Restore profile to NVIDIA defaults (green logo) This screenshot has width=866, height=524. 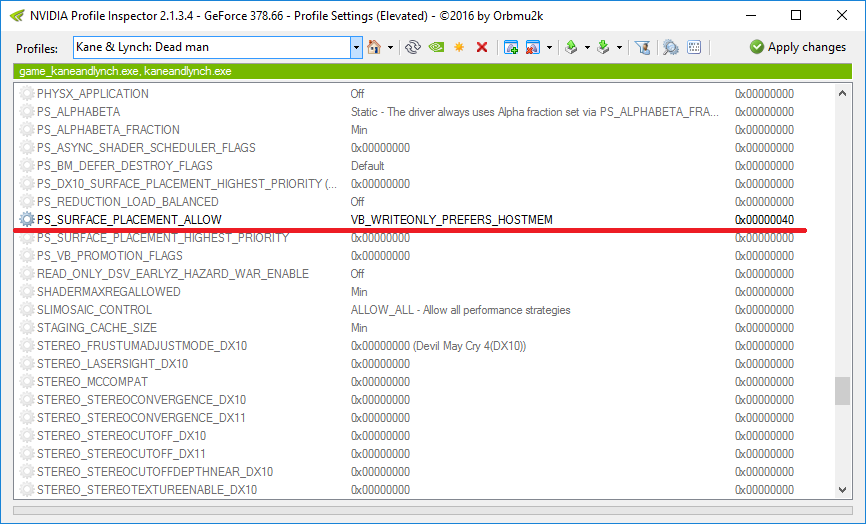(x=436, y=47)
